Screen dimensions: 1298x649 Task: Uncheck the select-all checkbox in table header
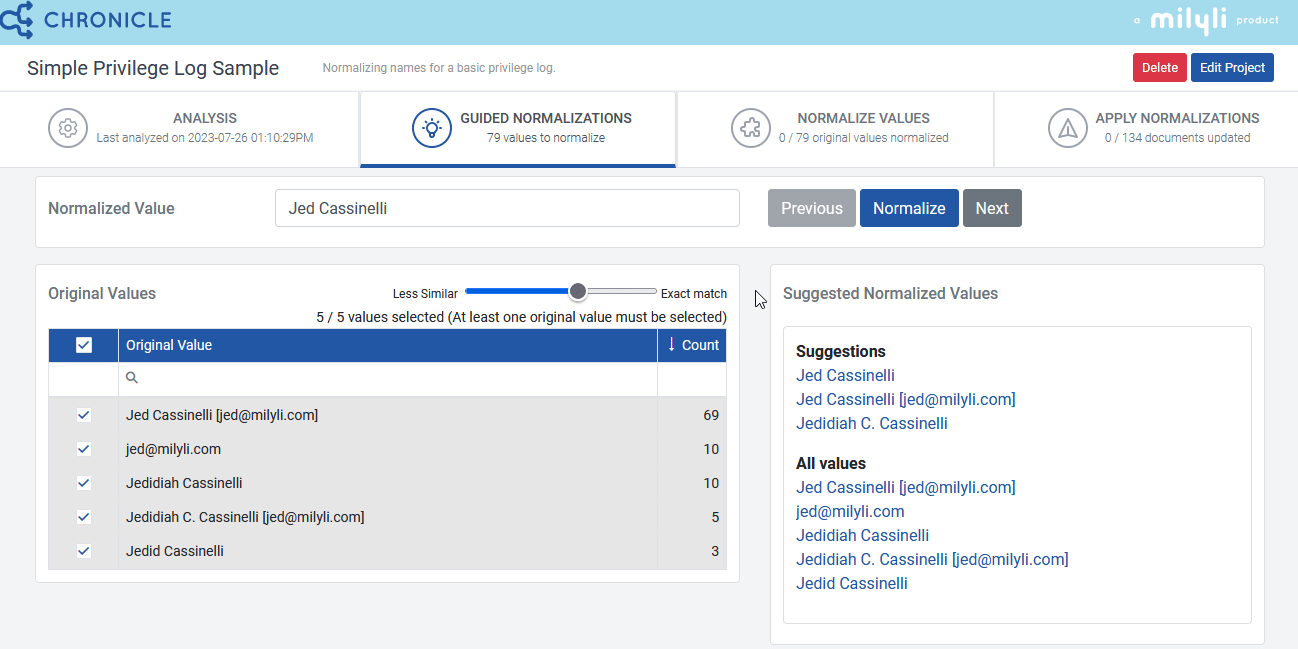83,345
